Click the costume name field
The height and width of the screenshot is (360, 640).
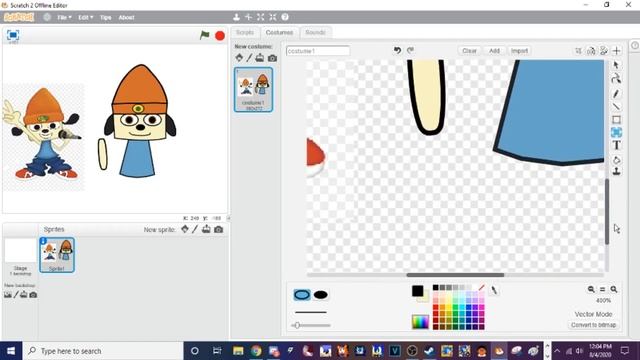coord(318,51)
